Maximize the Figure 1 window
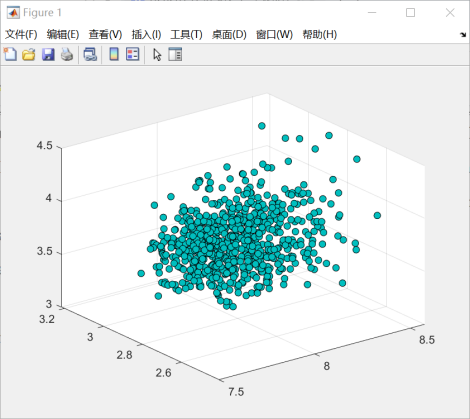 pos(410,13)
